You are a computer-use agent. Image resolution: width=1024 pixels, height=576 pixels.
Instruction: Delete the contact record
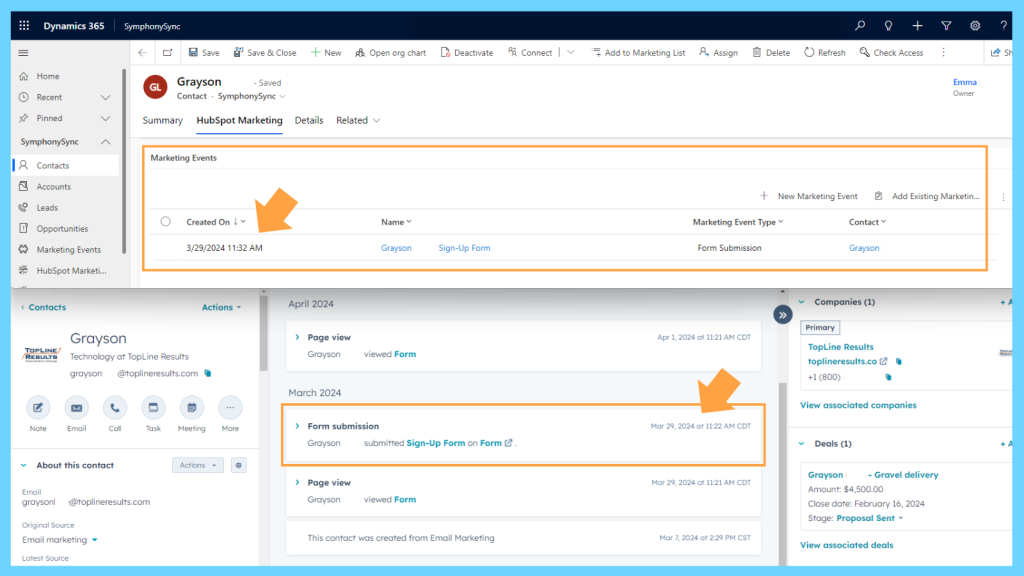771,52
